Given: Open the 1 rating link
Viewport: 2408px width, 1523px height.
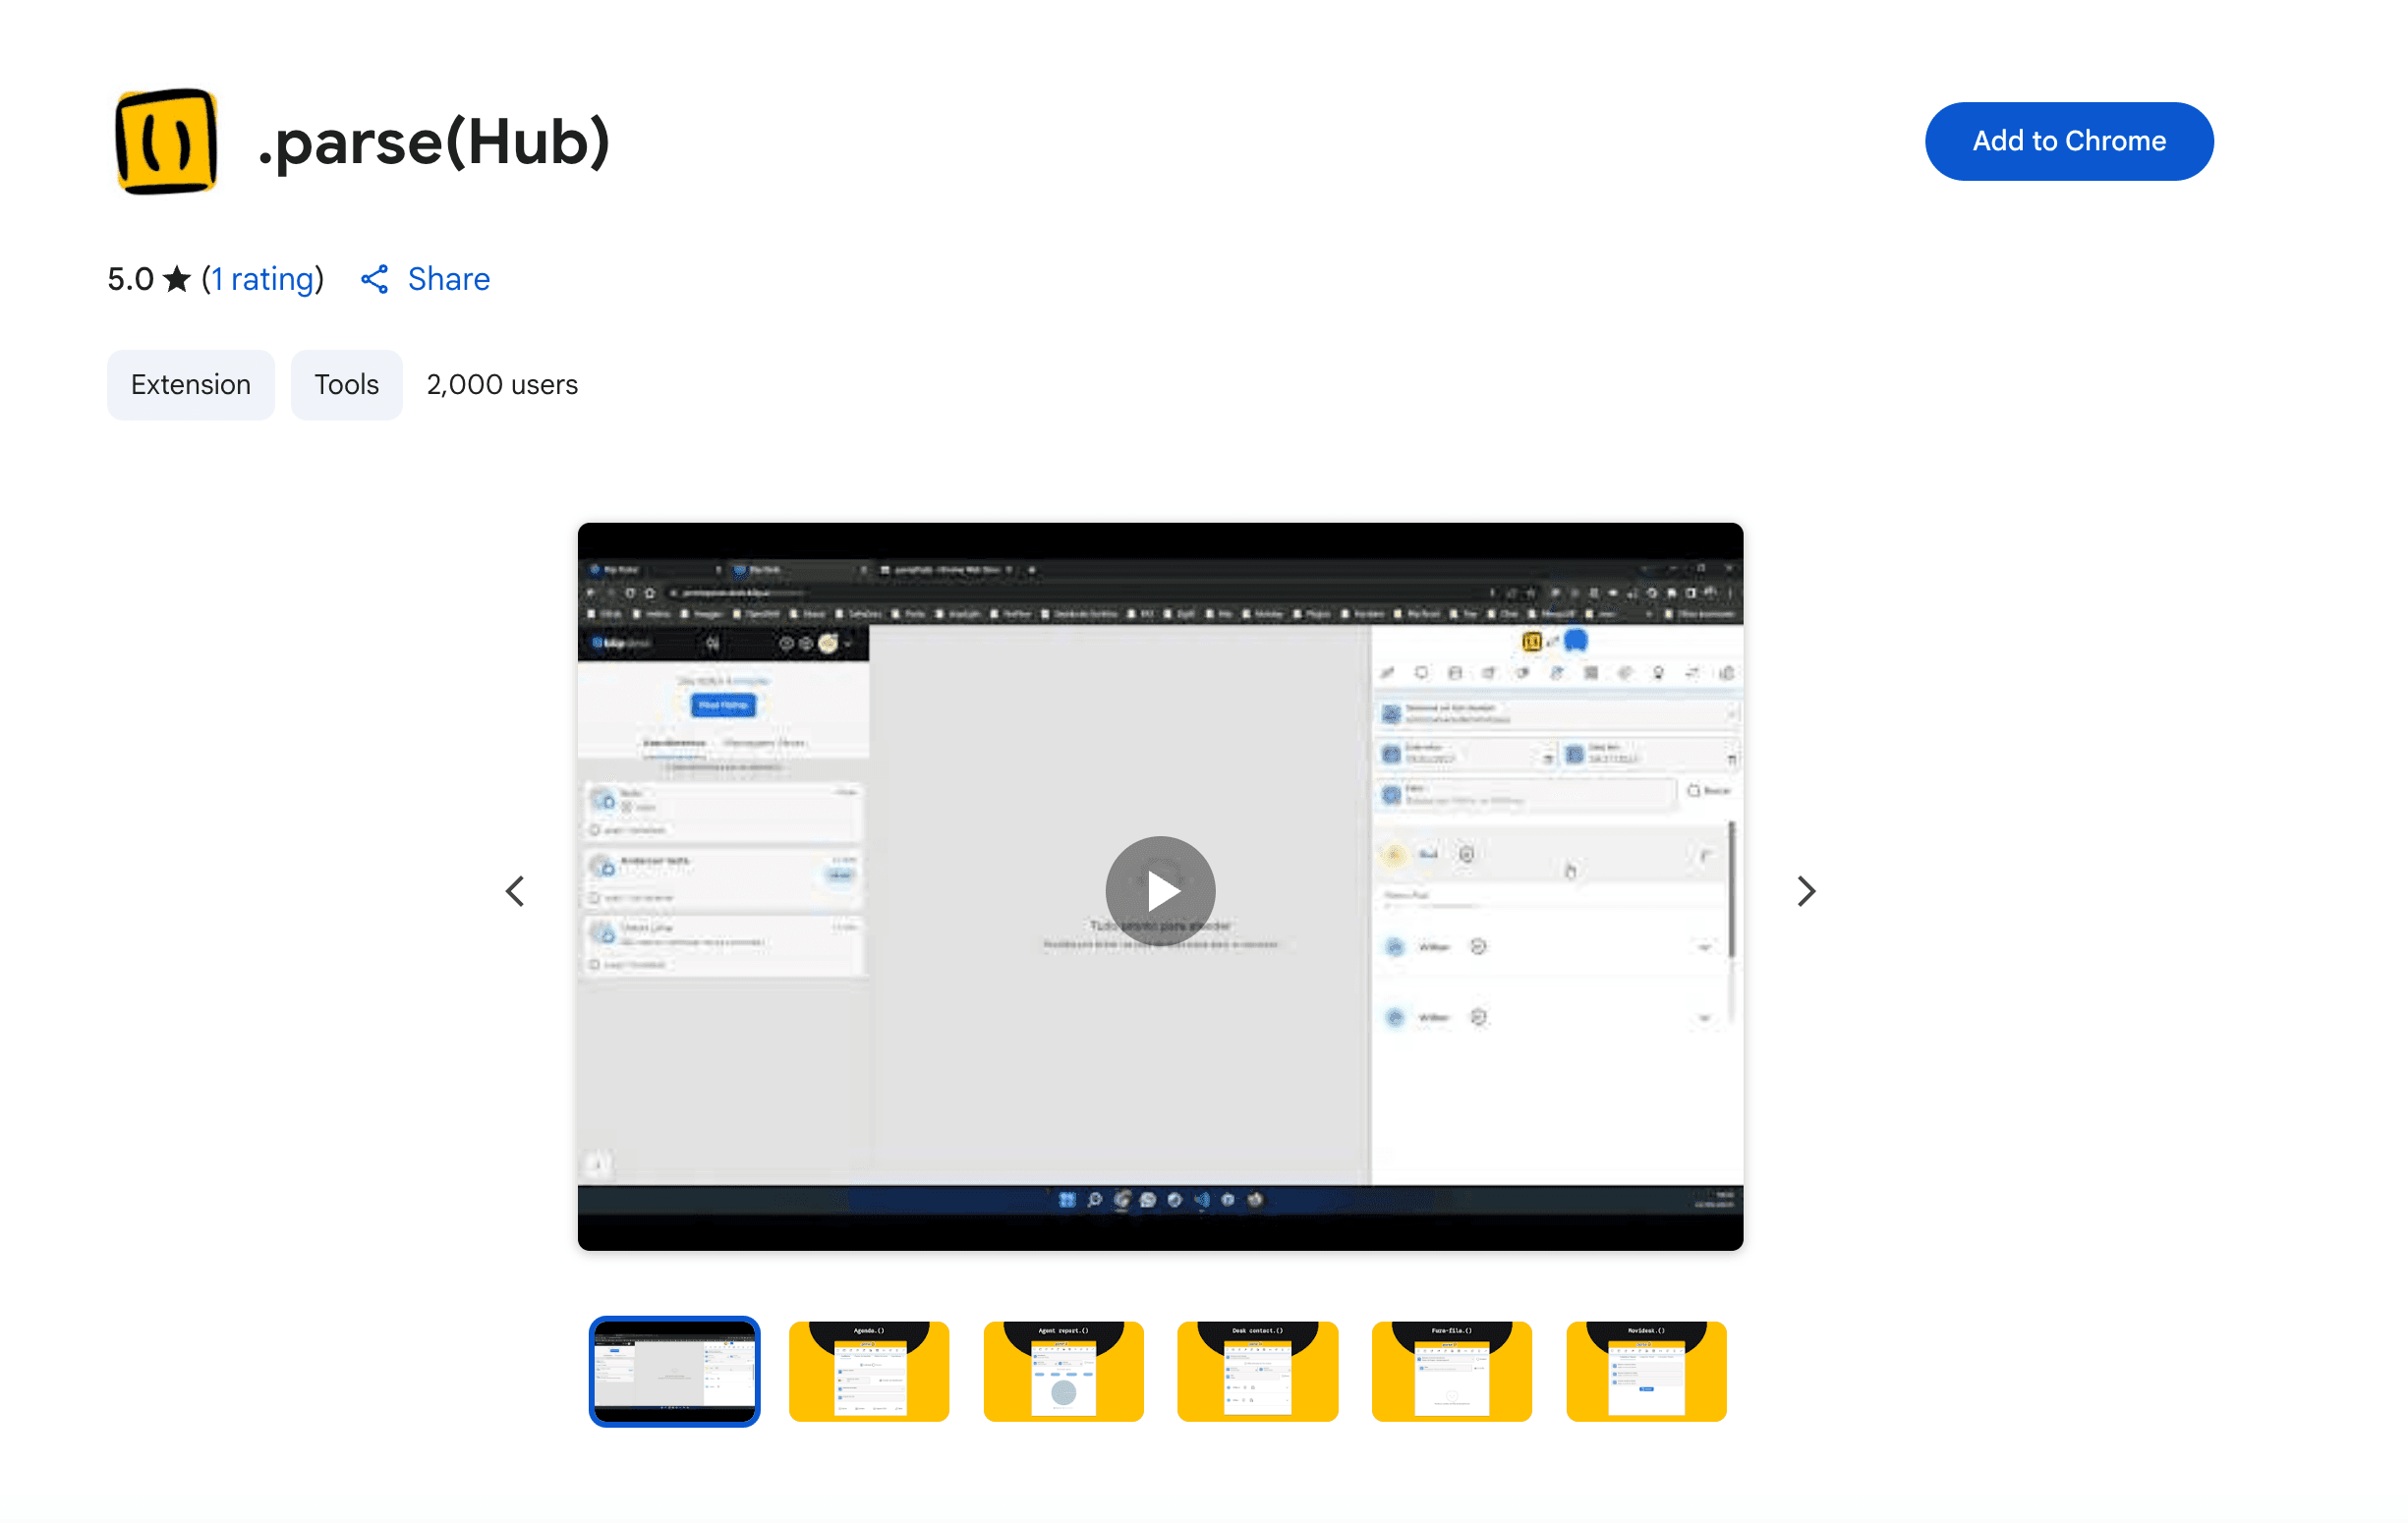Looking at the screenshot, I should pyautogui.click(x=262, y=279).
